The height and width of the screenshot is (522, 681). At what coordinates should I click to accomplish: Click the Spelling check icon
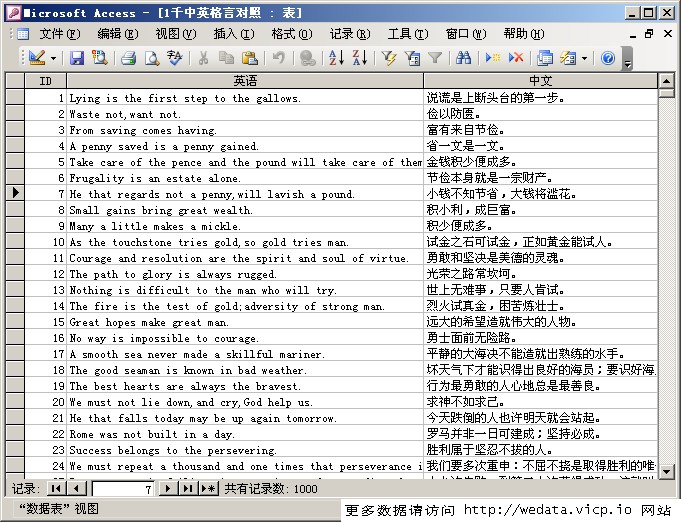pyautogui.click(x=175, y=58)
